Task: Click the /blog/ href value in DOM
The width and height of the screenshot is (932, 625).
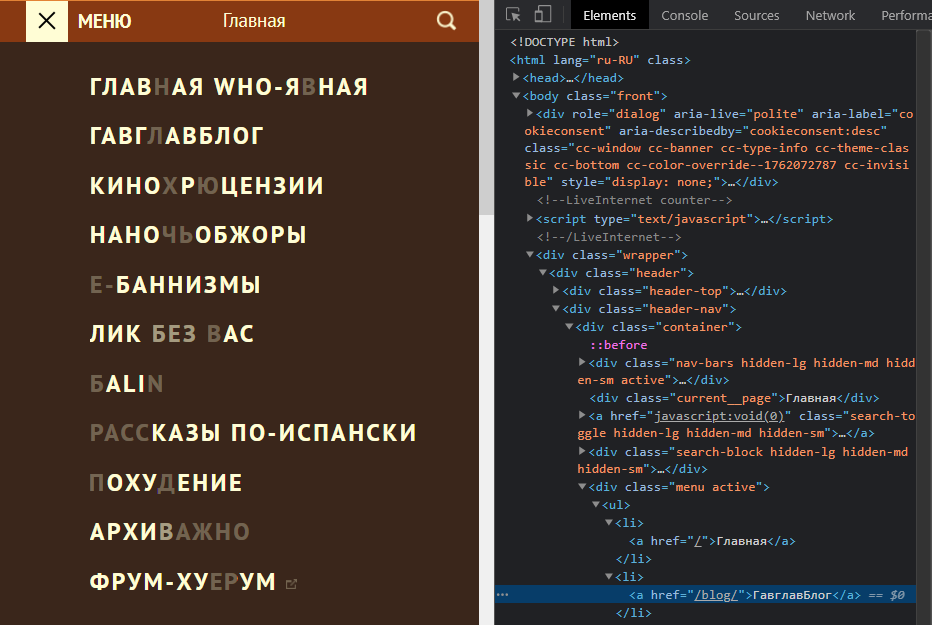Action: coord(716,595)
